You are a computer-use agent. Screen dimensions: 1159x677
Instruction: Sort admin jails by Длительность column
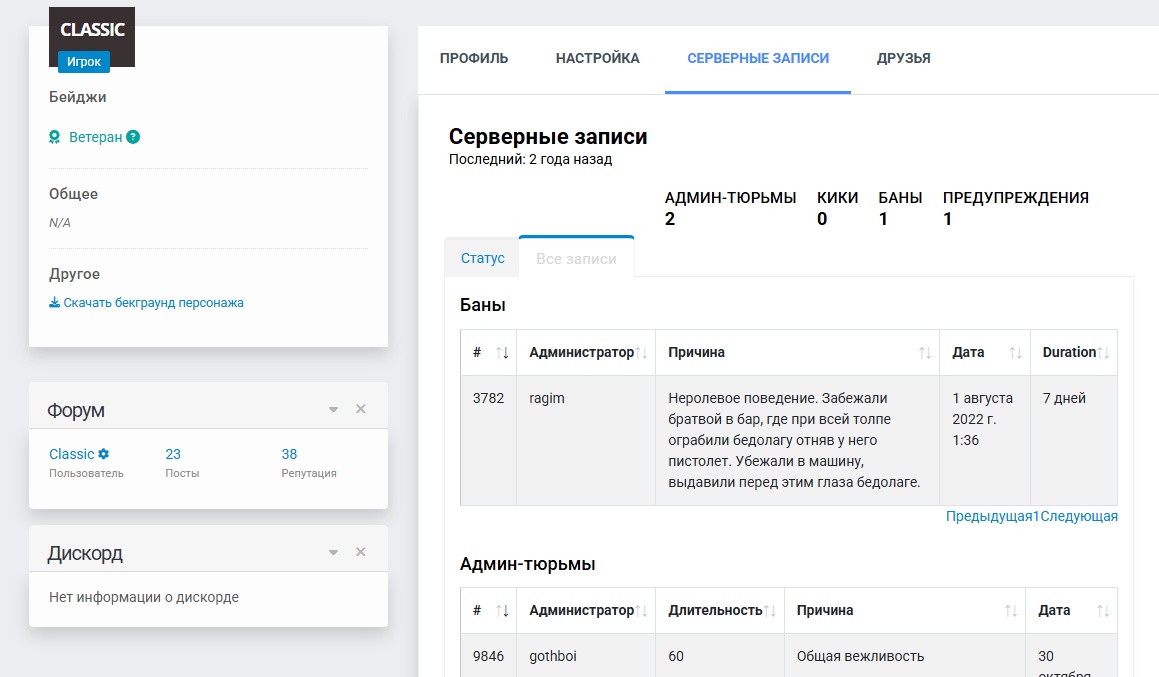(x=770, y=610)
